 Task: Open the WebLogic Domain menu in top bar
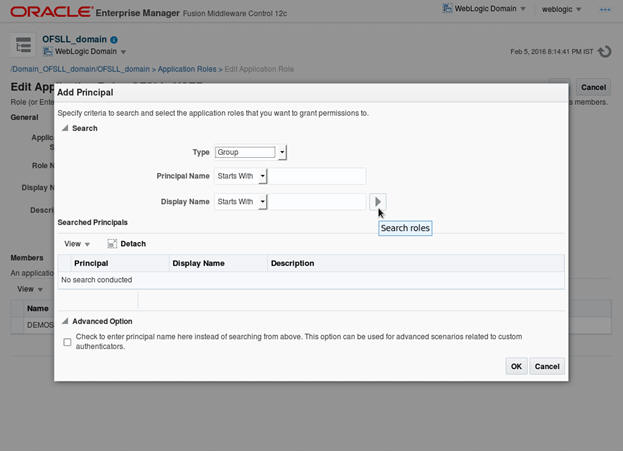485,9
